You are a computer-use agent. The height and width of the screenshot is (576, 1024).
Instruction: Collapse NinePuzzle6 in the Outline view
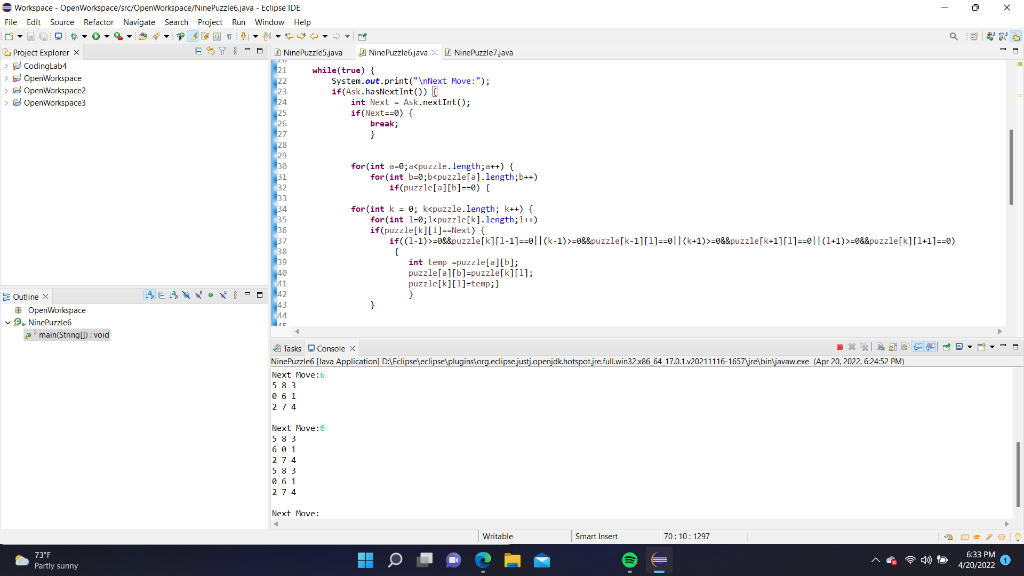pos(8,323)
